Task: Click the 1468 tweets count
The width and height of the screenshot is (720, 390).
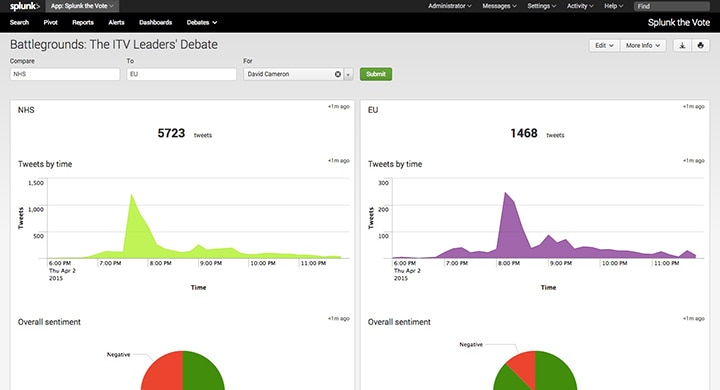Action: 537,133
